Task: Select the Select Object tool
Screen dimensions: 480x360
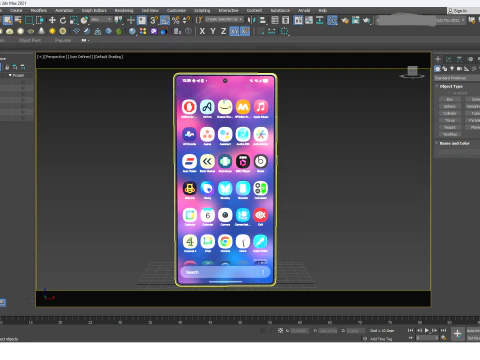Action: pos(7,20)
